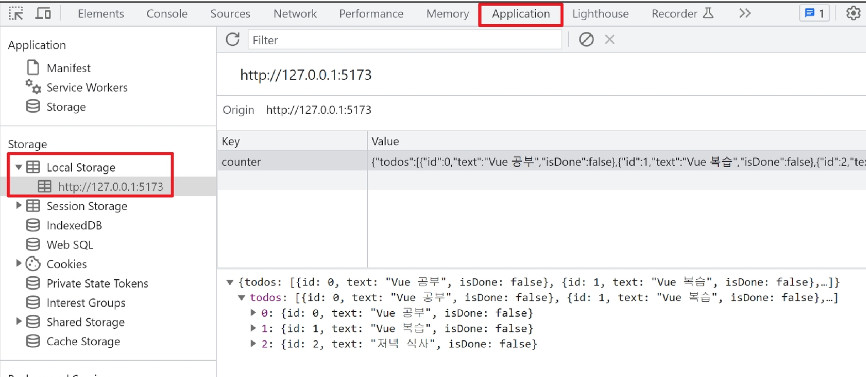Refresh storage with the reload icon
Image resolution: width=866 pixels, height=377 pixels.
click(233, 39)
